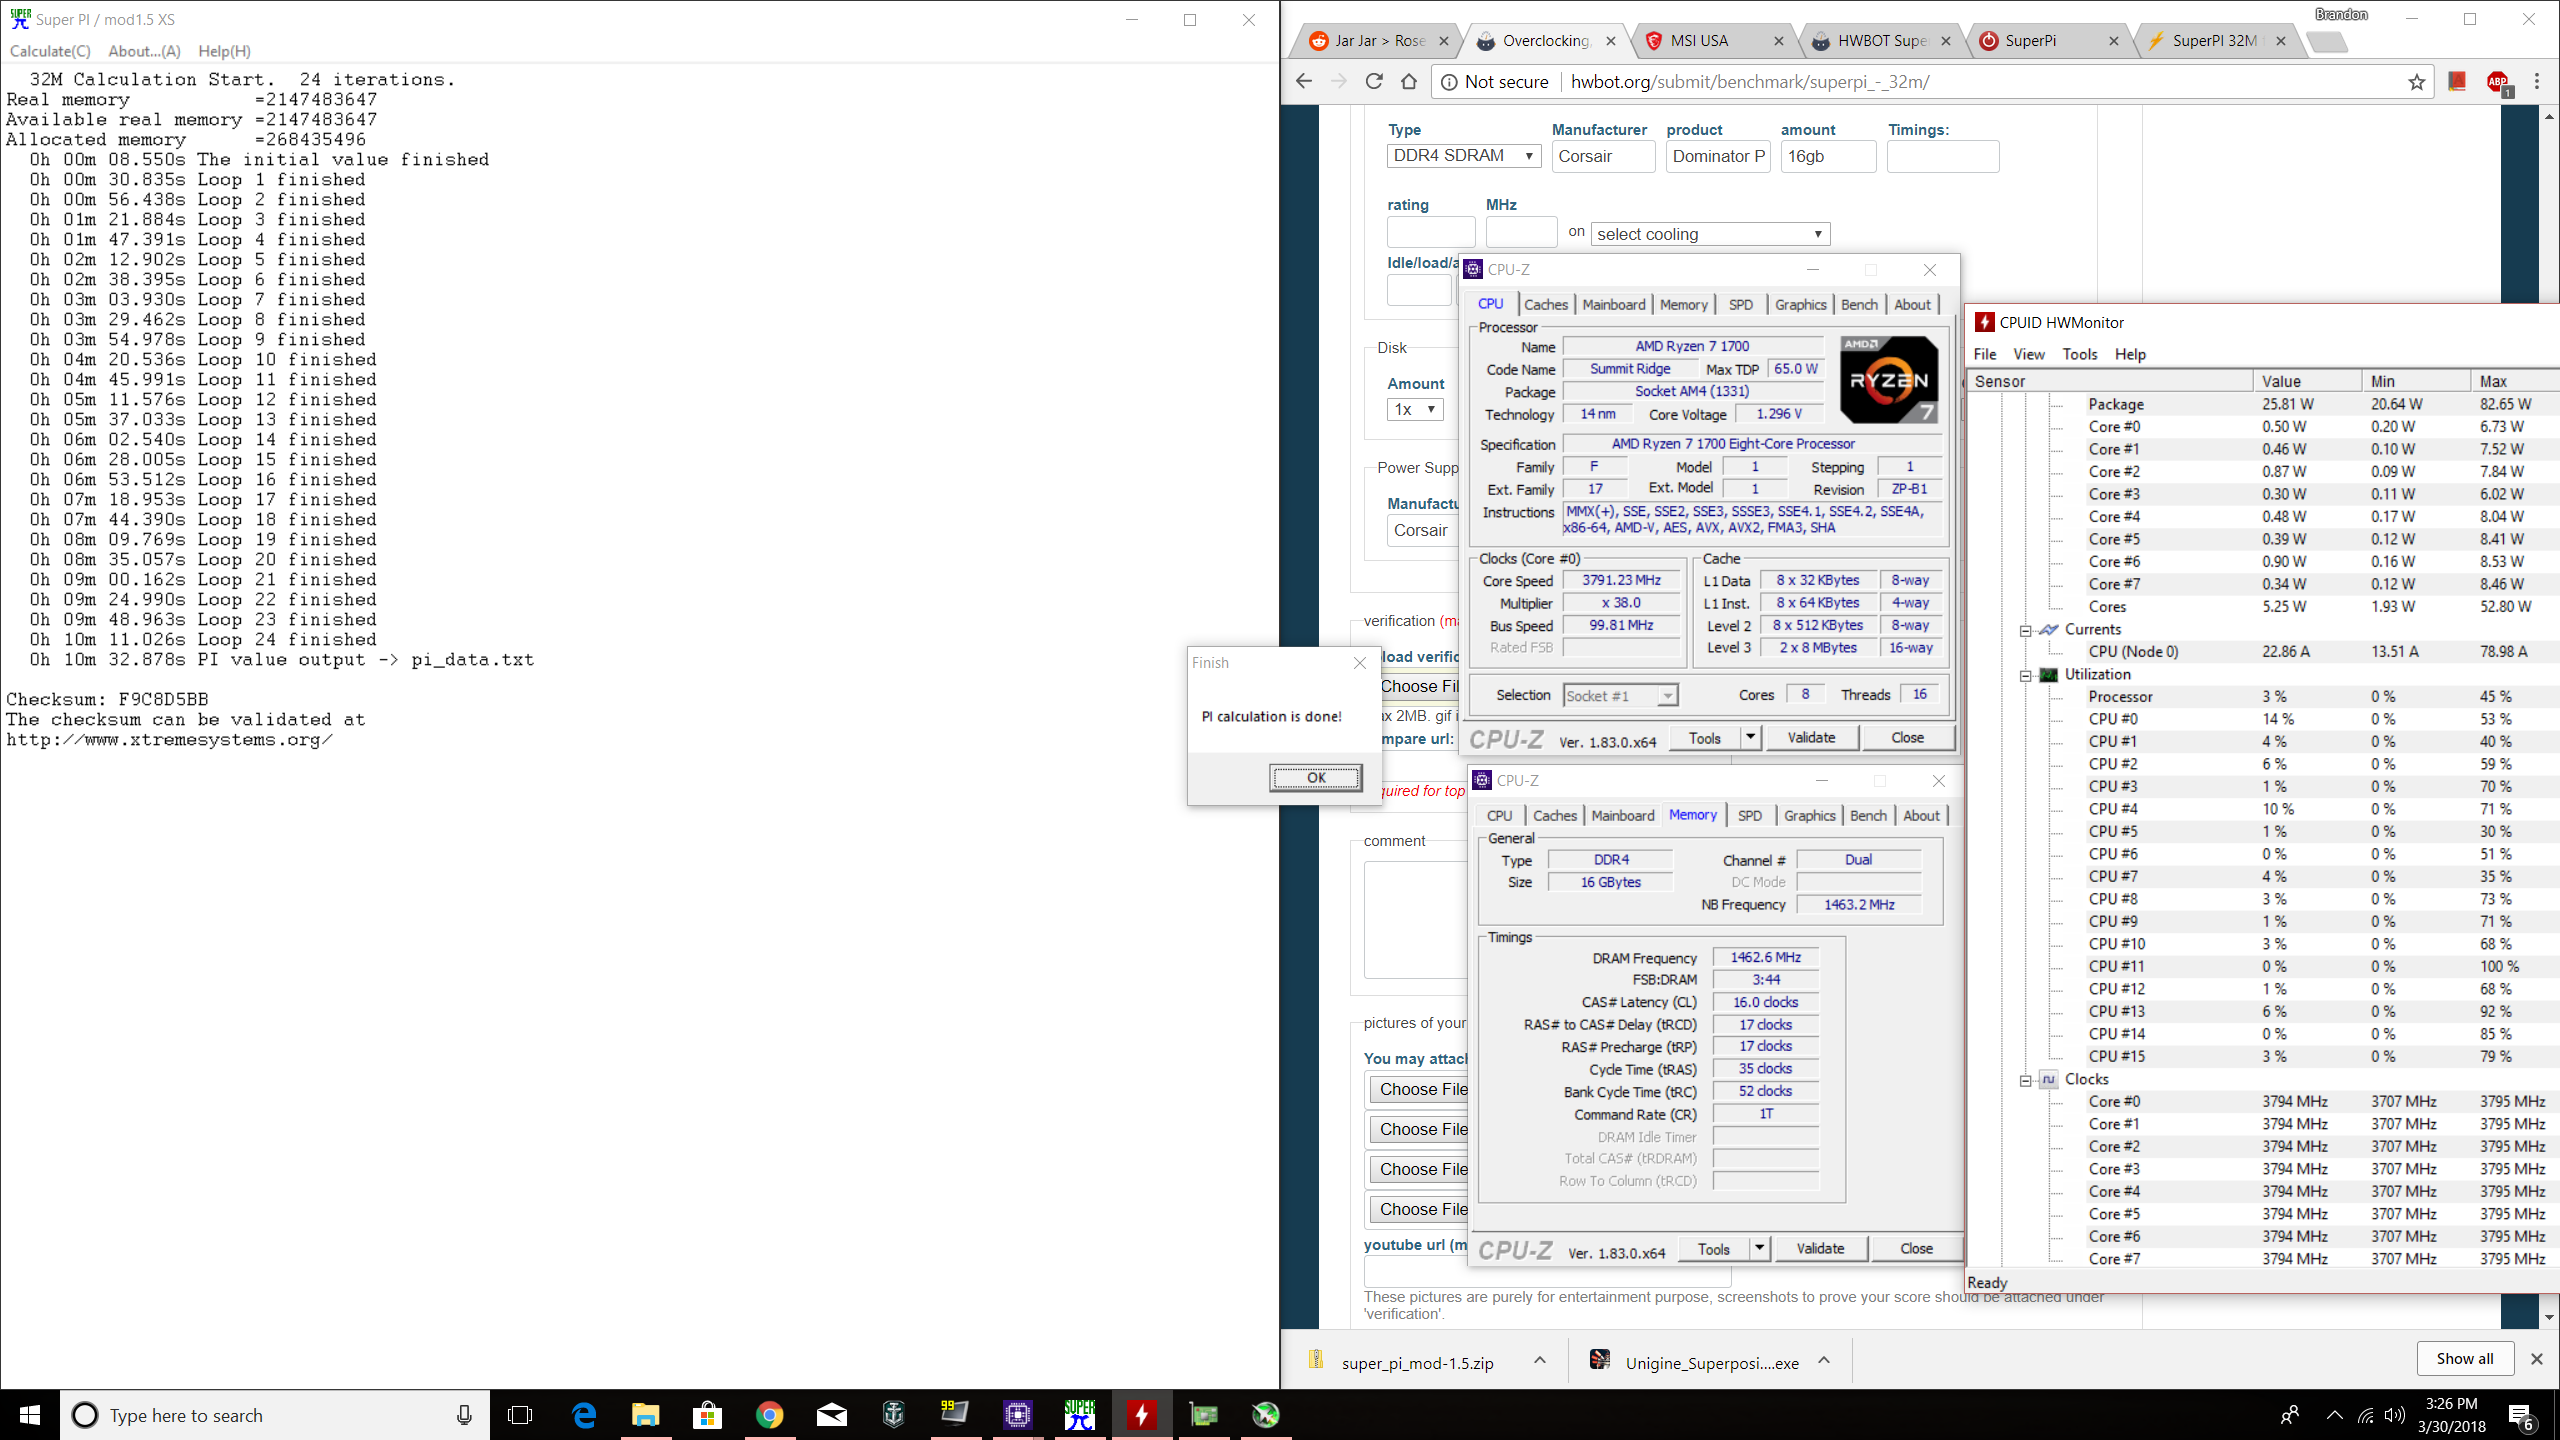Switch to the Mainboard tab in upper CPU-Z
The height and width of the screenshot is (1440, 2560).
(1614, 305)
